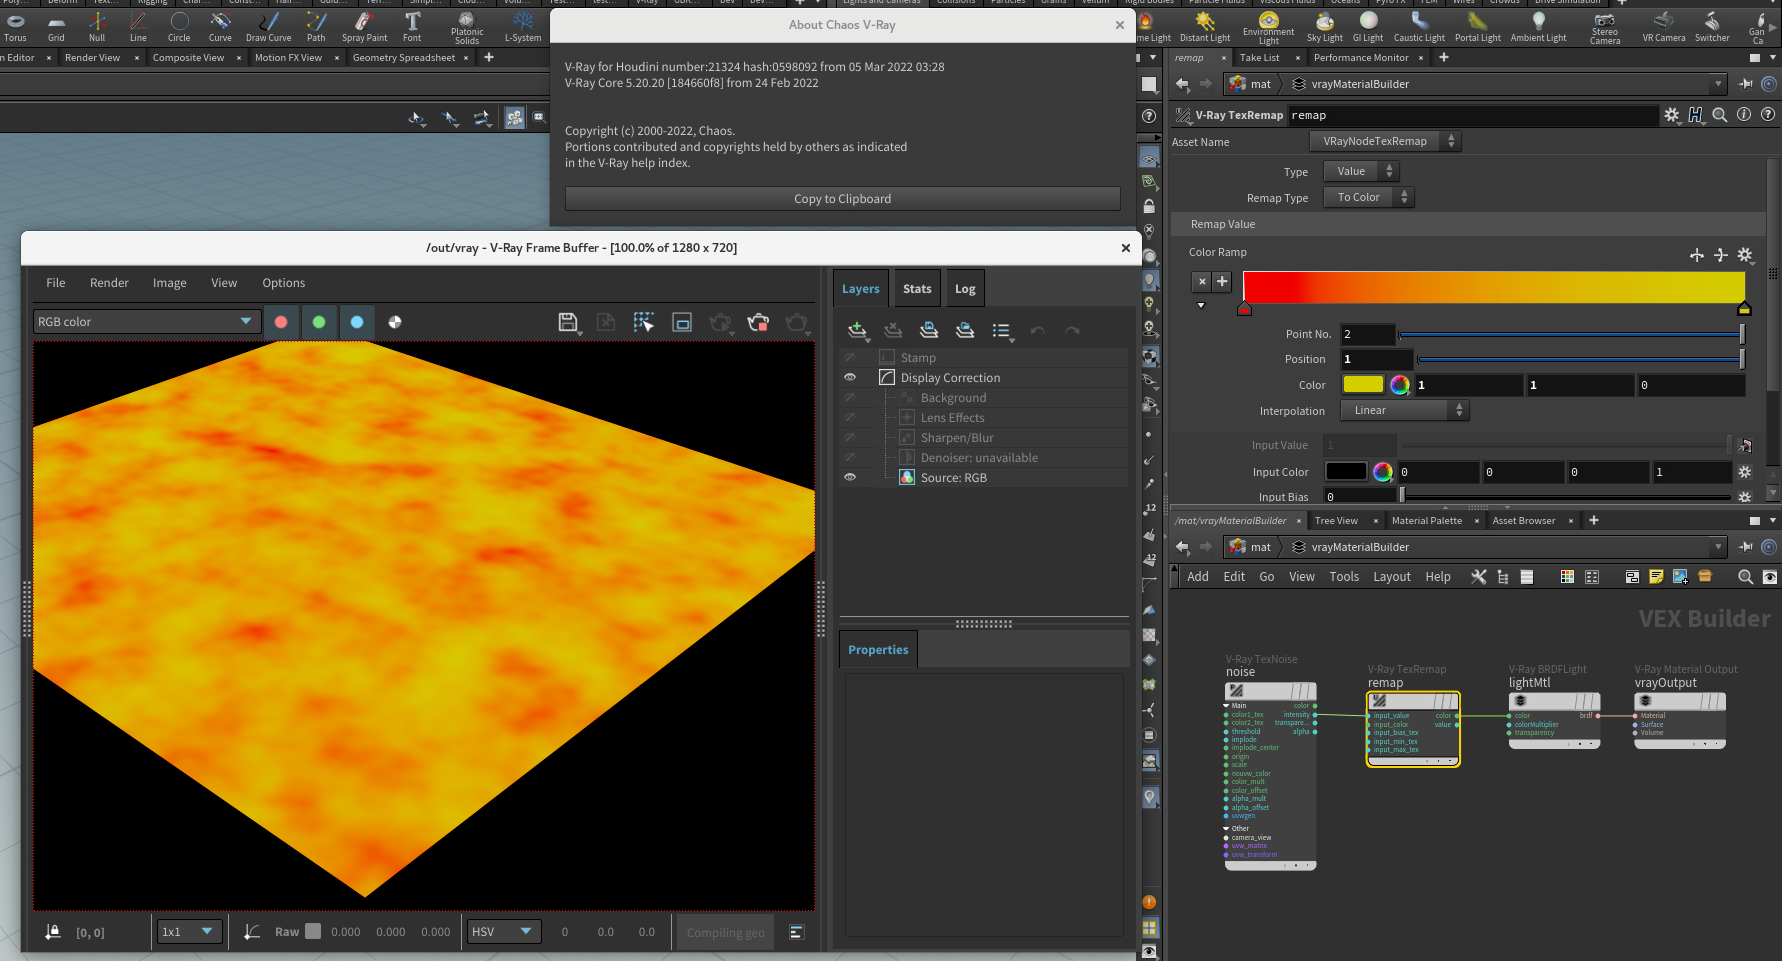Activate region render icon in Frame Buffer
Viewport: 1782px width, 961px height.
tap(682, 322)
